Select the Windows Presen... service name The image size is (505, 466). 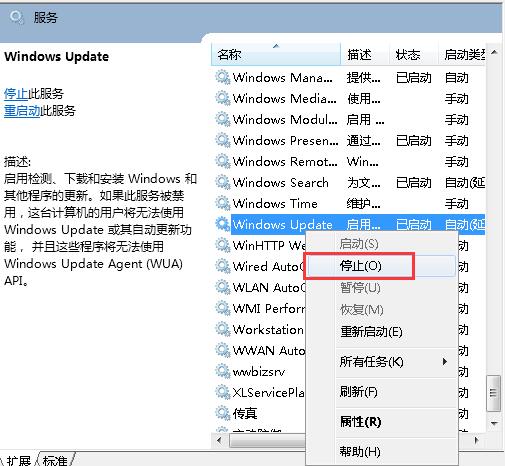285,140
